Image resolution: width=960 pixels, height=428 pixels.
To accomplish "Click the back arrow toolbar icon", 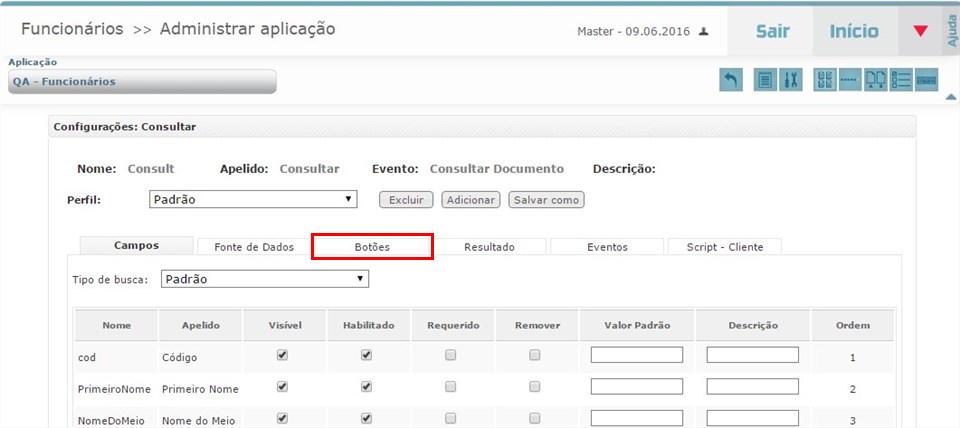I will tap(731, 80).
